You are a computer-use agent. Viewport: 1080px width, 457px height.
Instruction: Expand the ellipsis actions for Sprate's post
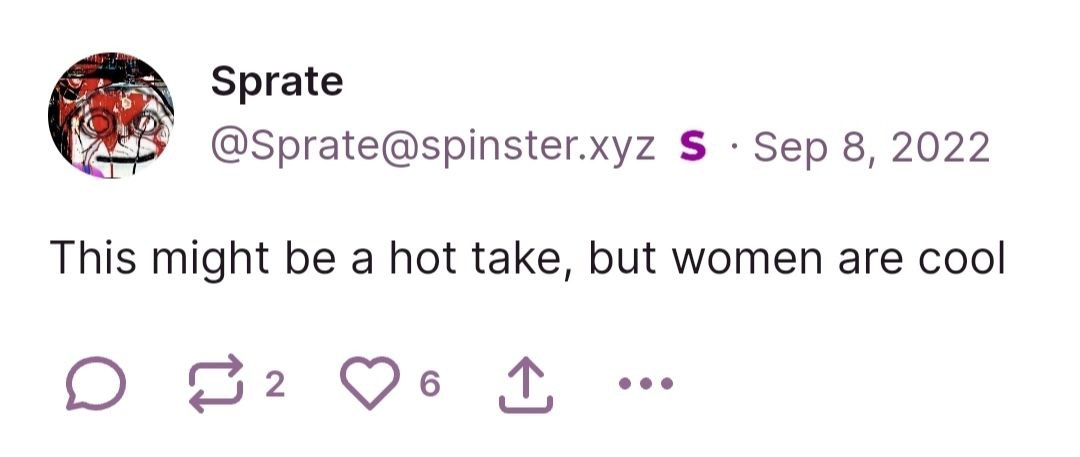pyautogui.click(x=645, y=383)
